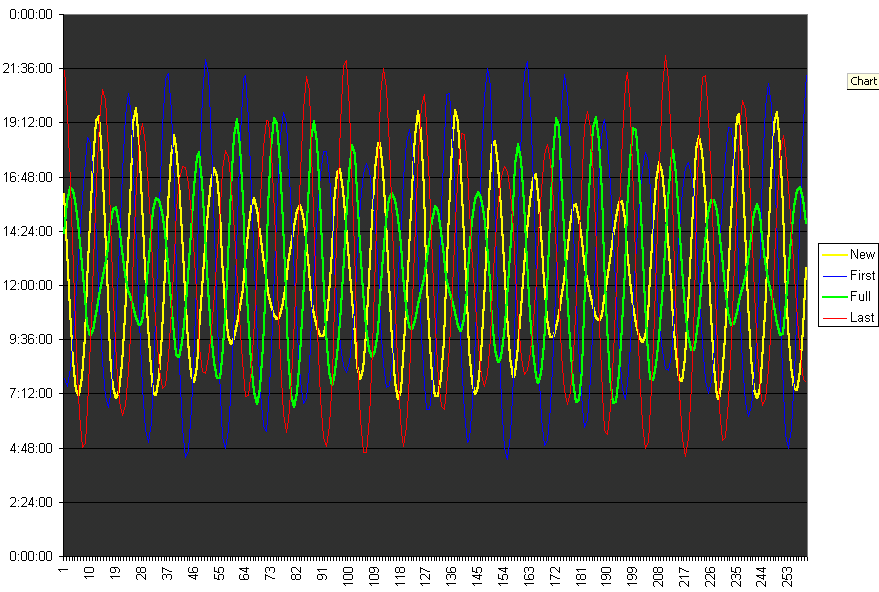The height and width of the screenshot is (592, 879).
Task: Click the x-axis label 181
Action: click(581, 576)
